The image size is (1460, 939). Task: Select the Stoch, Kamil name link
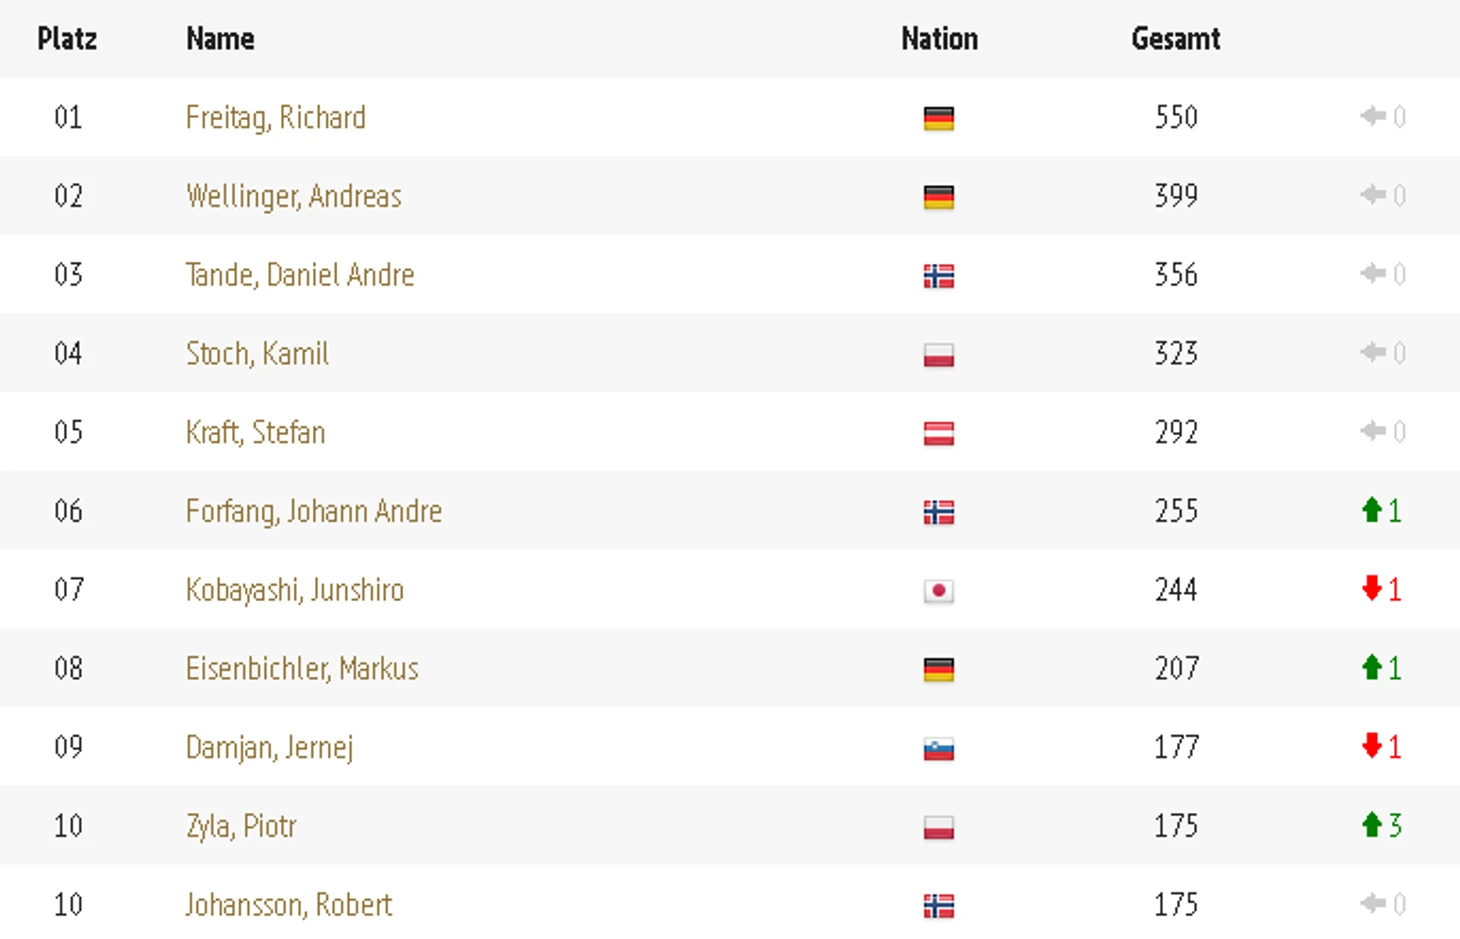point(257,354)
